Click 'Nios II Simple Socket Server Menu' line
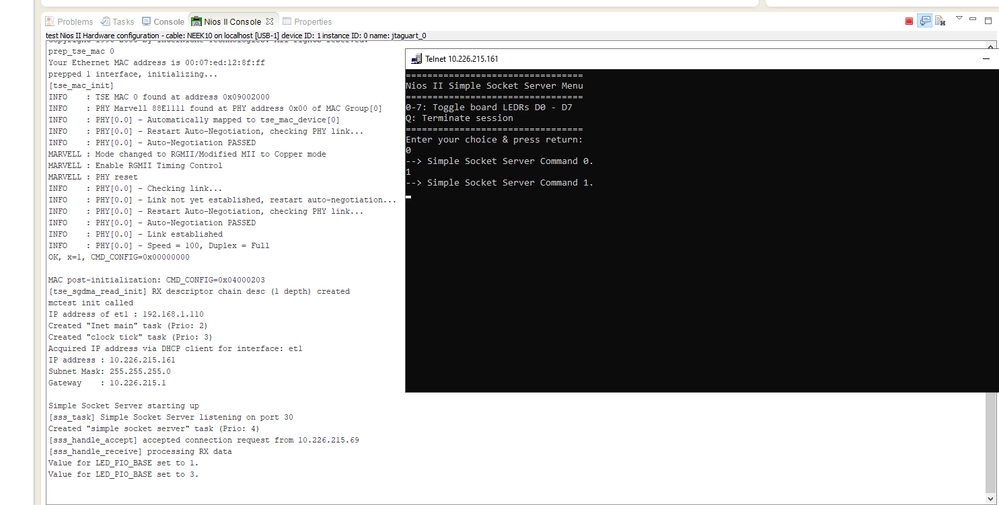This screenshot has width=999, height=505. tap(494, 86)
